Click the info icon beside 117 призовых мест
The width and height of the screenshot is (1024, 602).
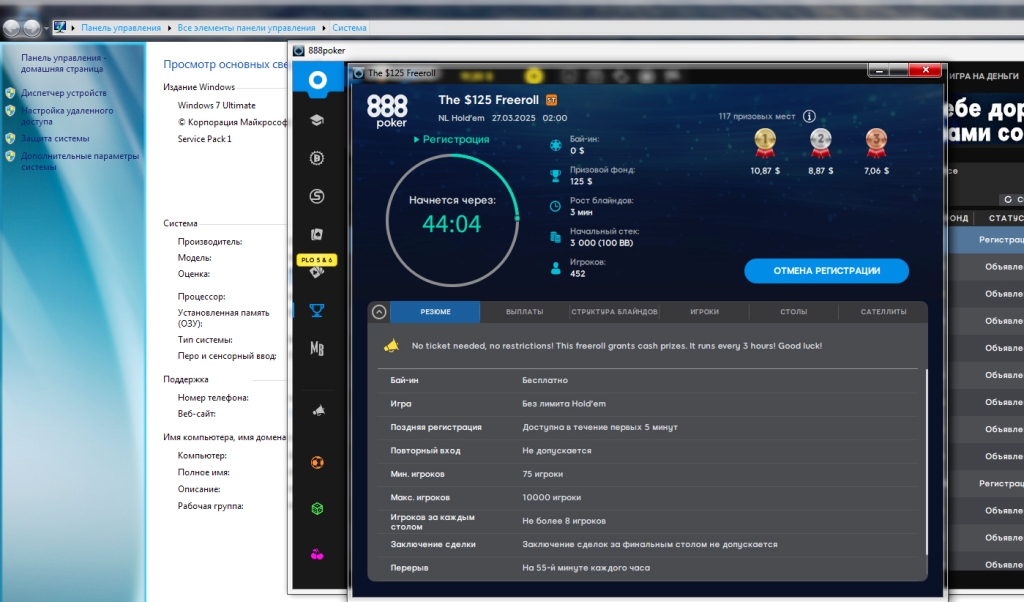[809, 116]
